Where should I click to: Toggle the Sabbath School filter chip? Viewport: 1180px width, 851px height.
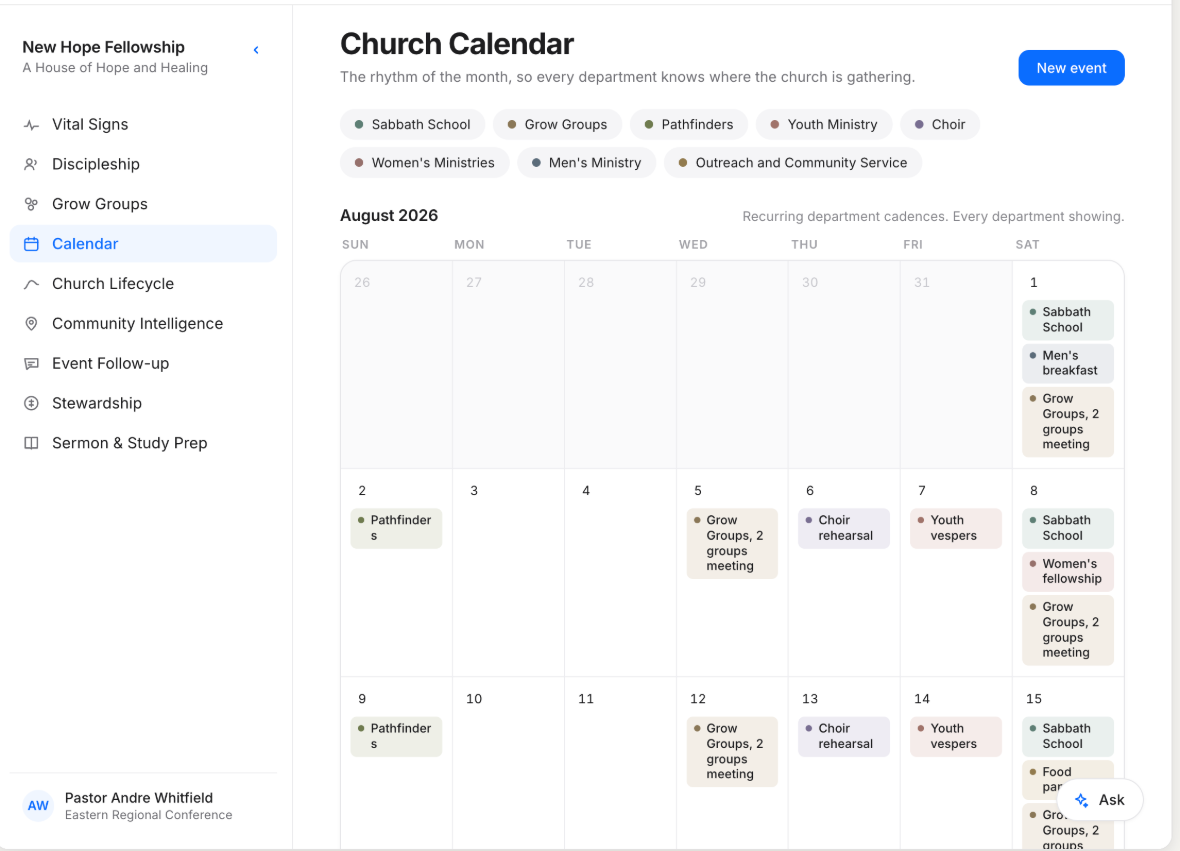412,124
